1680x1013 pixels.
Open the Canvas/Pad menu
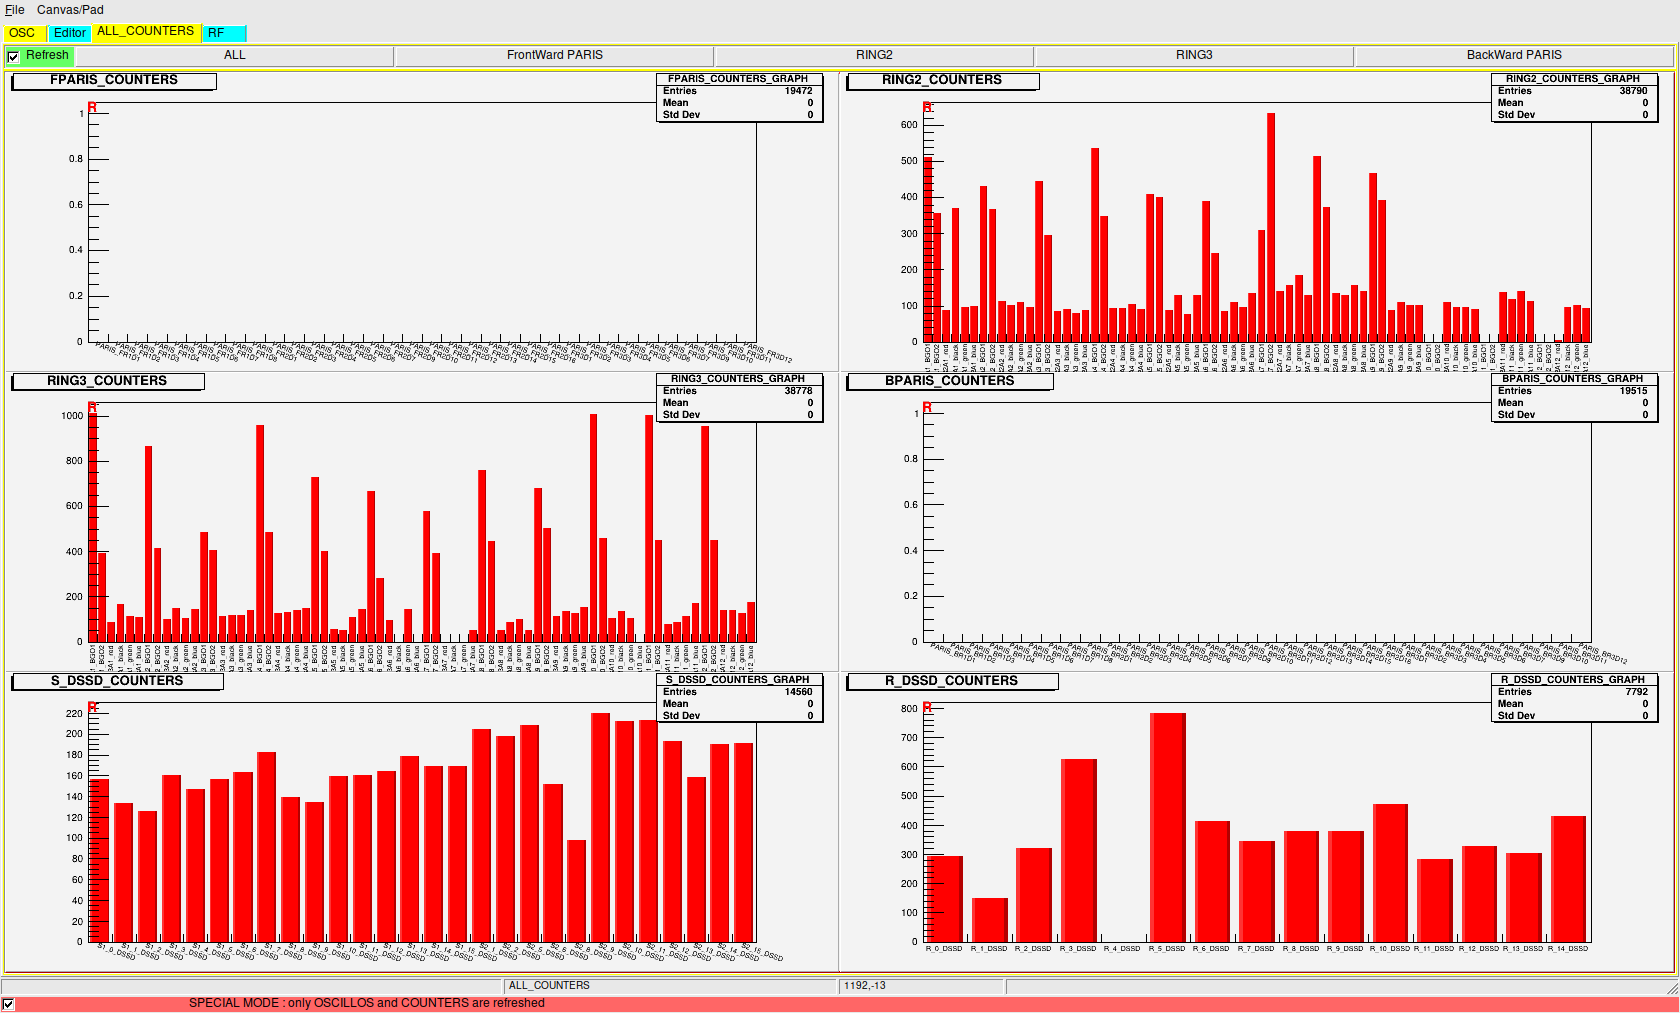(x=72, y=9)
